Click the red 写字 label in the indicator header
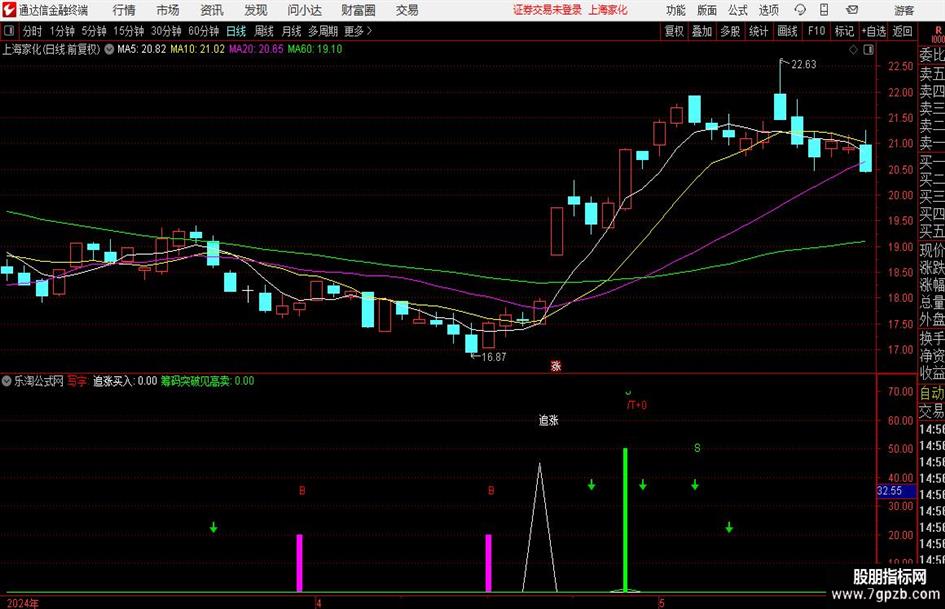Viewport: 945px width, 609px height. pyautogui.click(x=77, y=381)
